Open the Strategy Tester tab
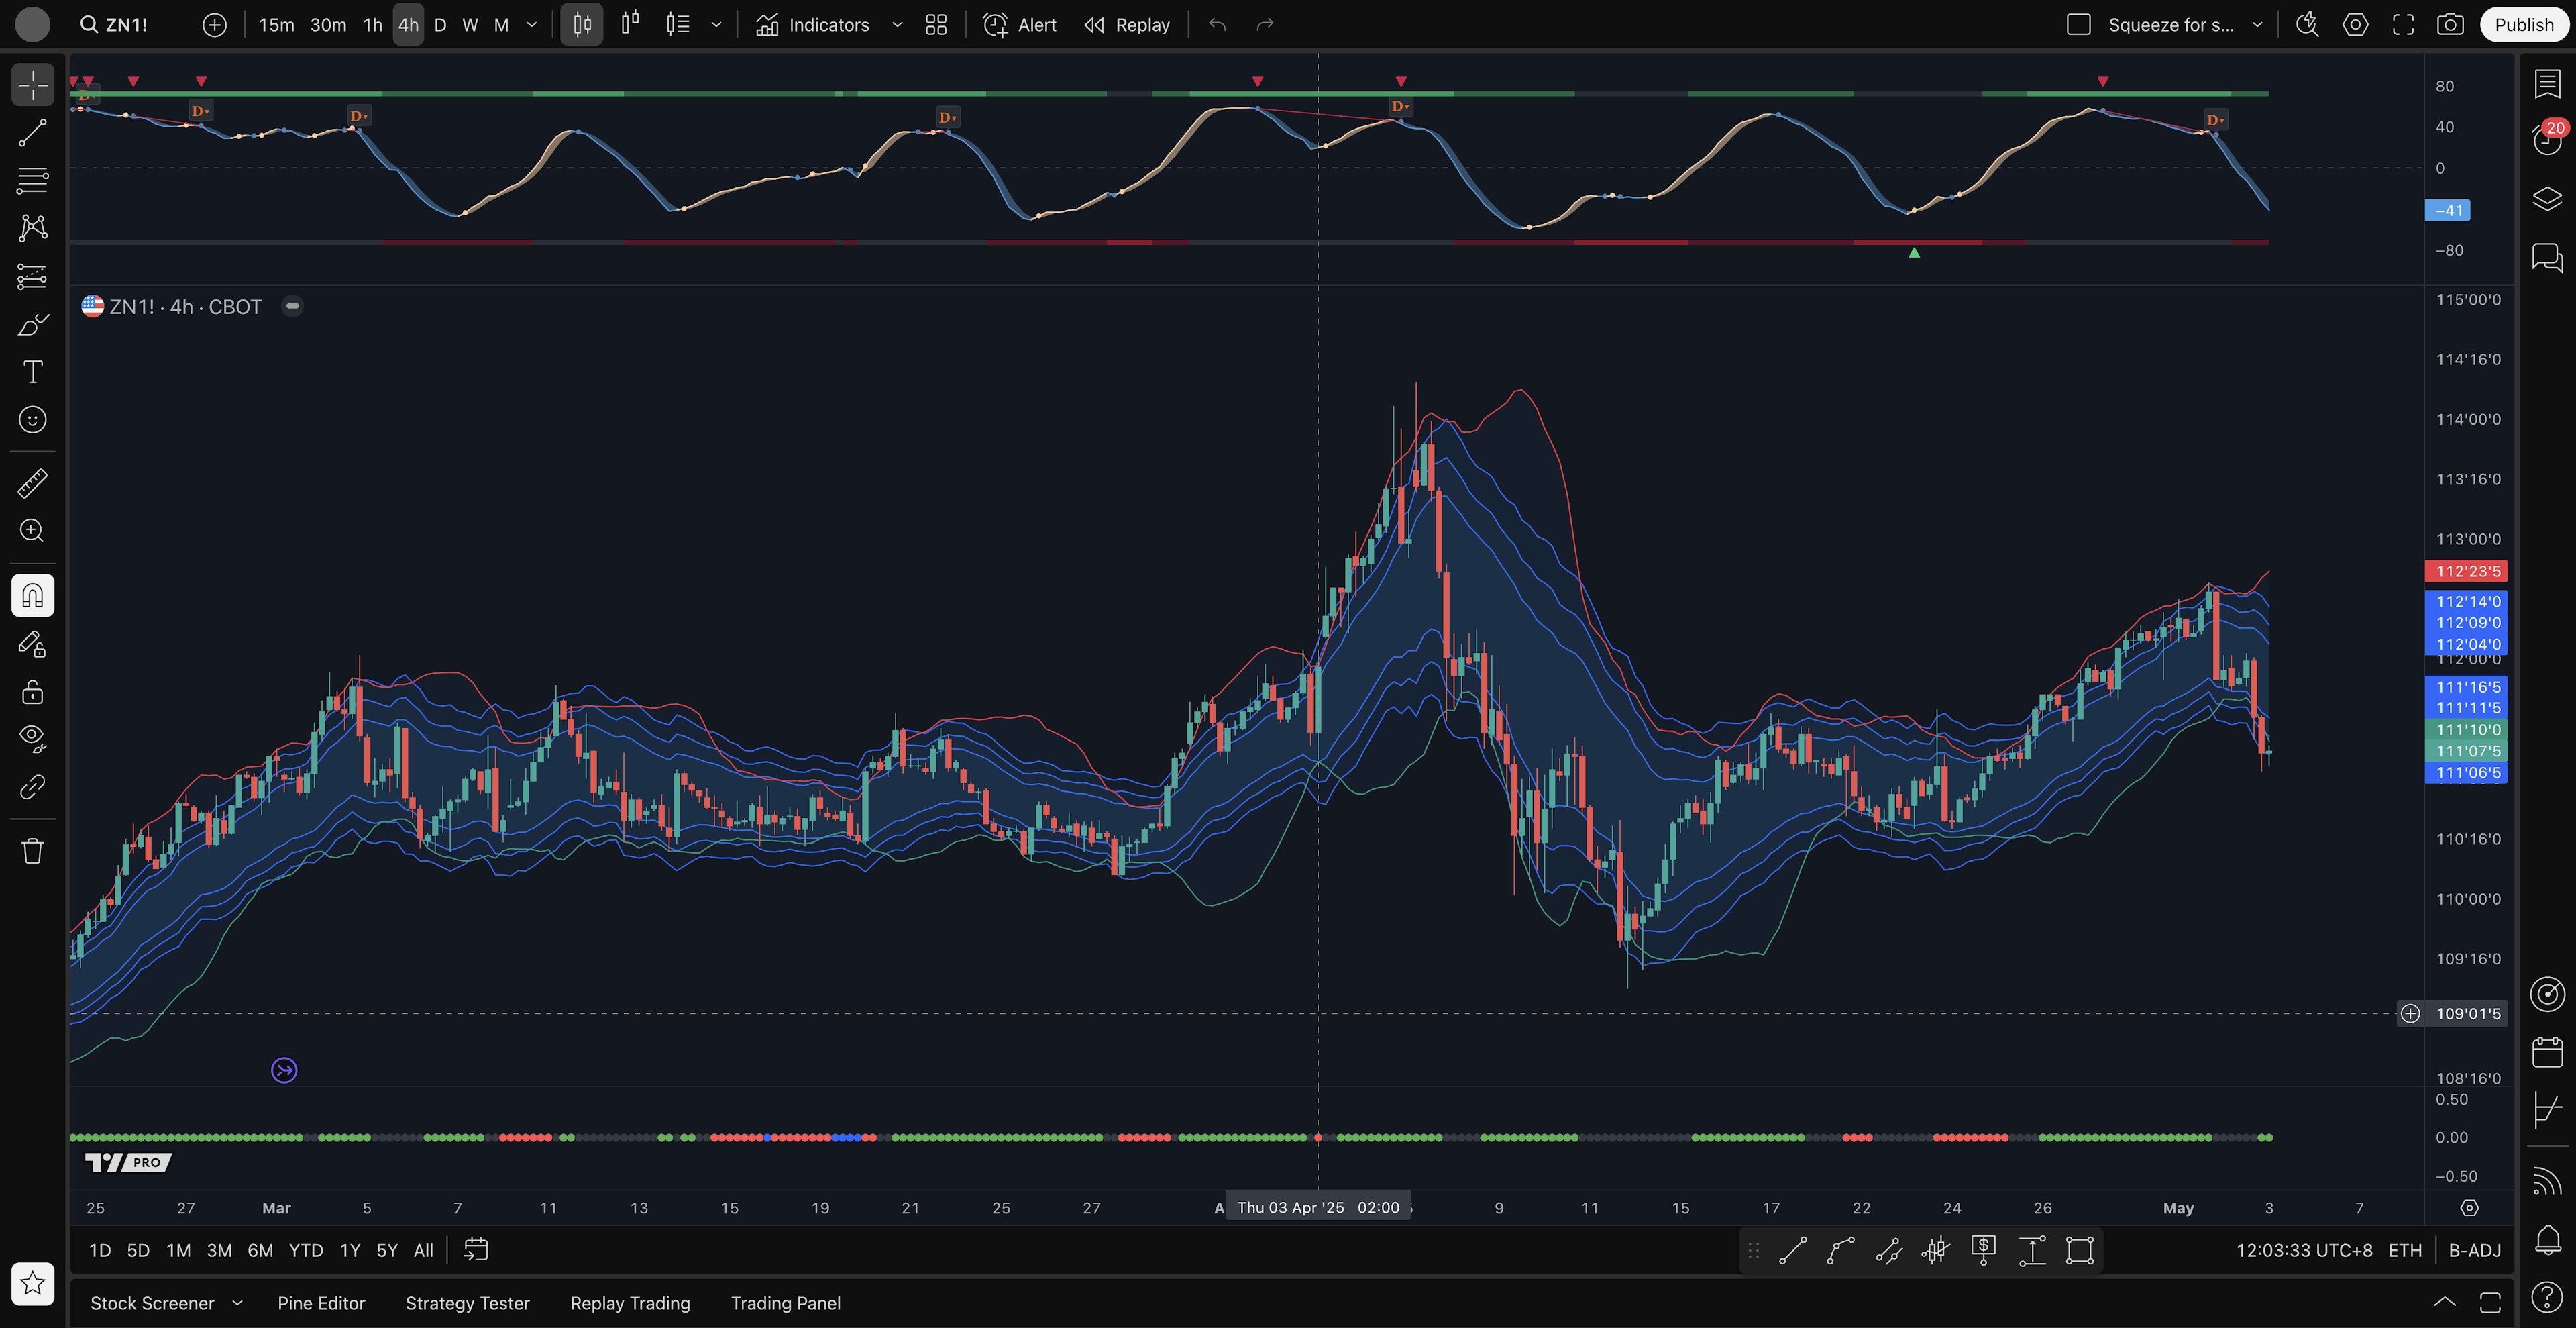Viewport: 2576px width, 1328px height. [467, 1303]
